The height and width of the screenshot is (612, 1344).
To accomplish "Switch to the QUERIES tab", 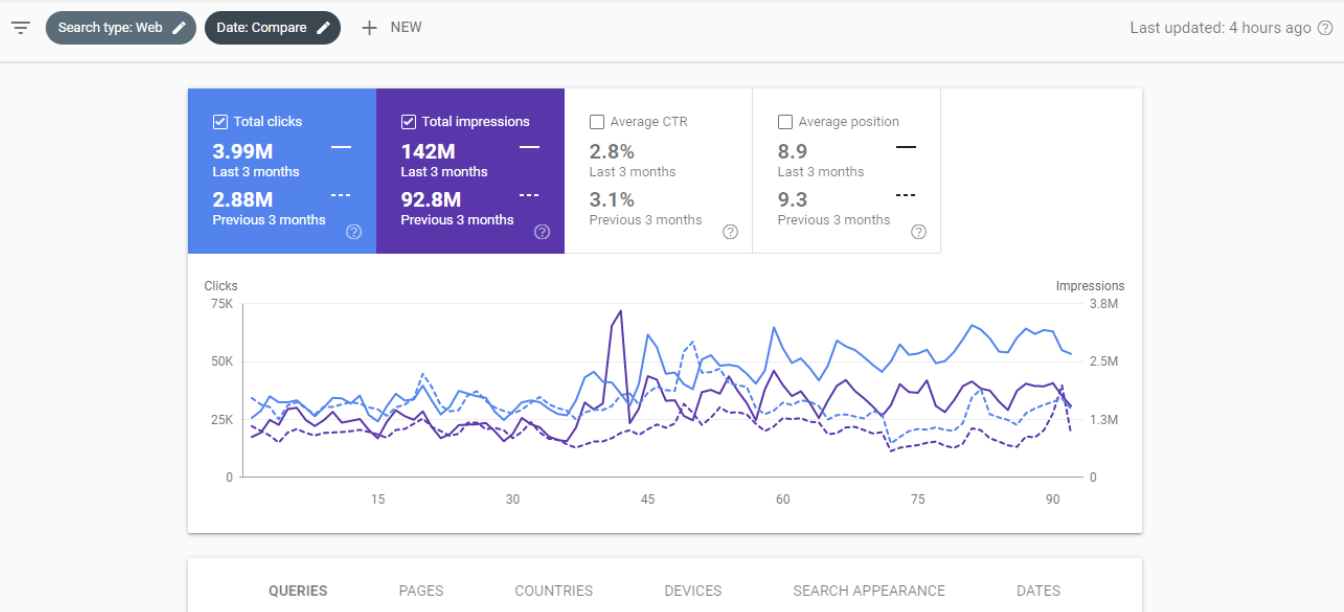I will (298, 591).
